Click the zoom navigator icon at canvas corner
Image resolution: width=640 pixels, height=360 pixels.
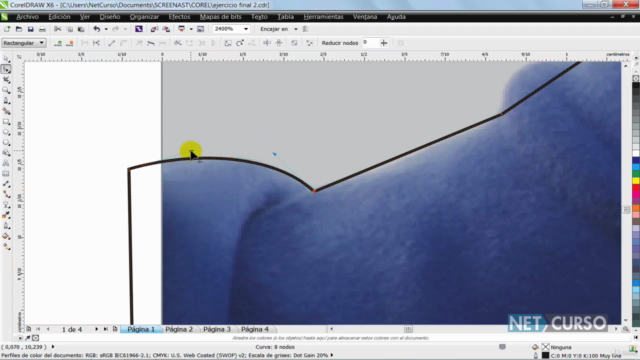coord(626,329)
